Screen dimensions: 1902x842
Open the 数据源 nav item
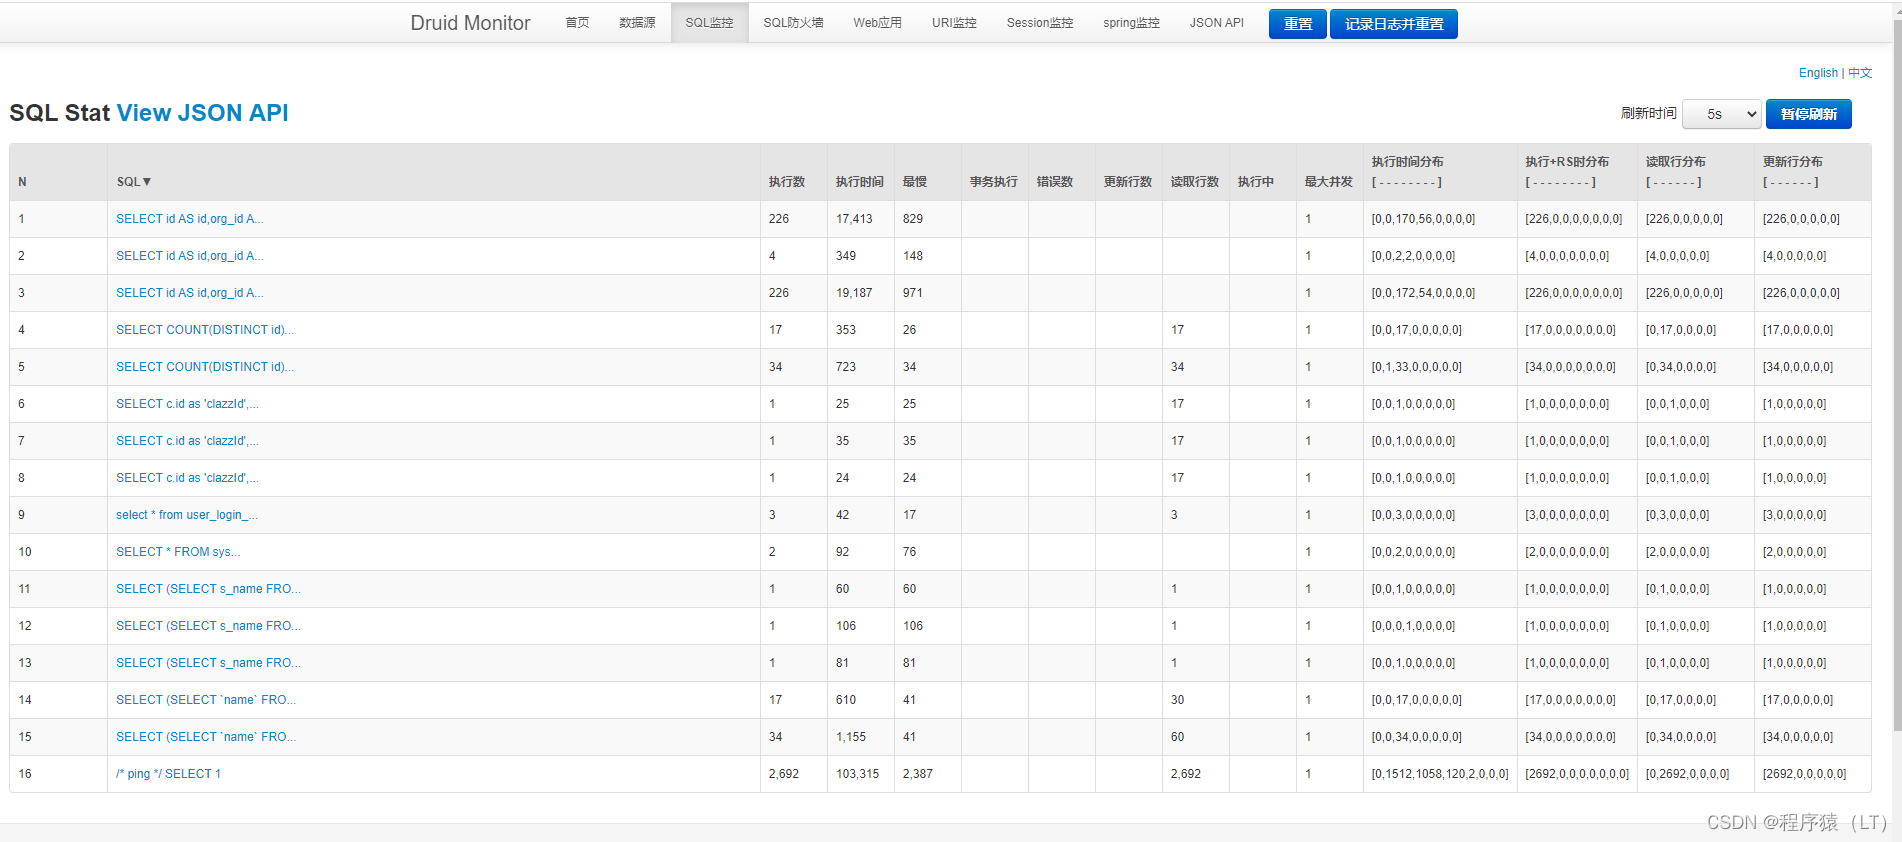pos(637,23)
